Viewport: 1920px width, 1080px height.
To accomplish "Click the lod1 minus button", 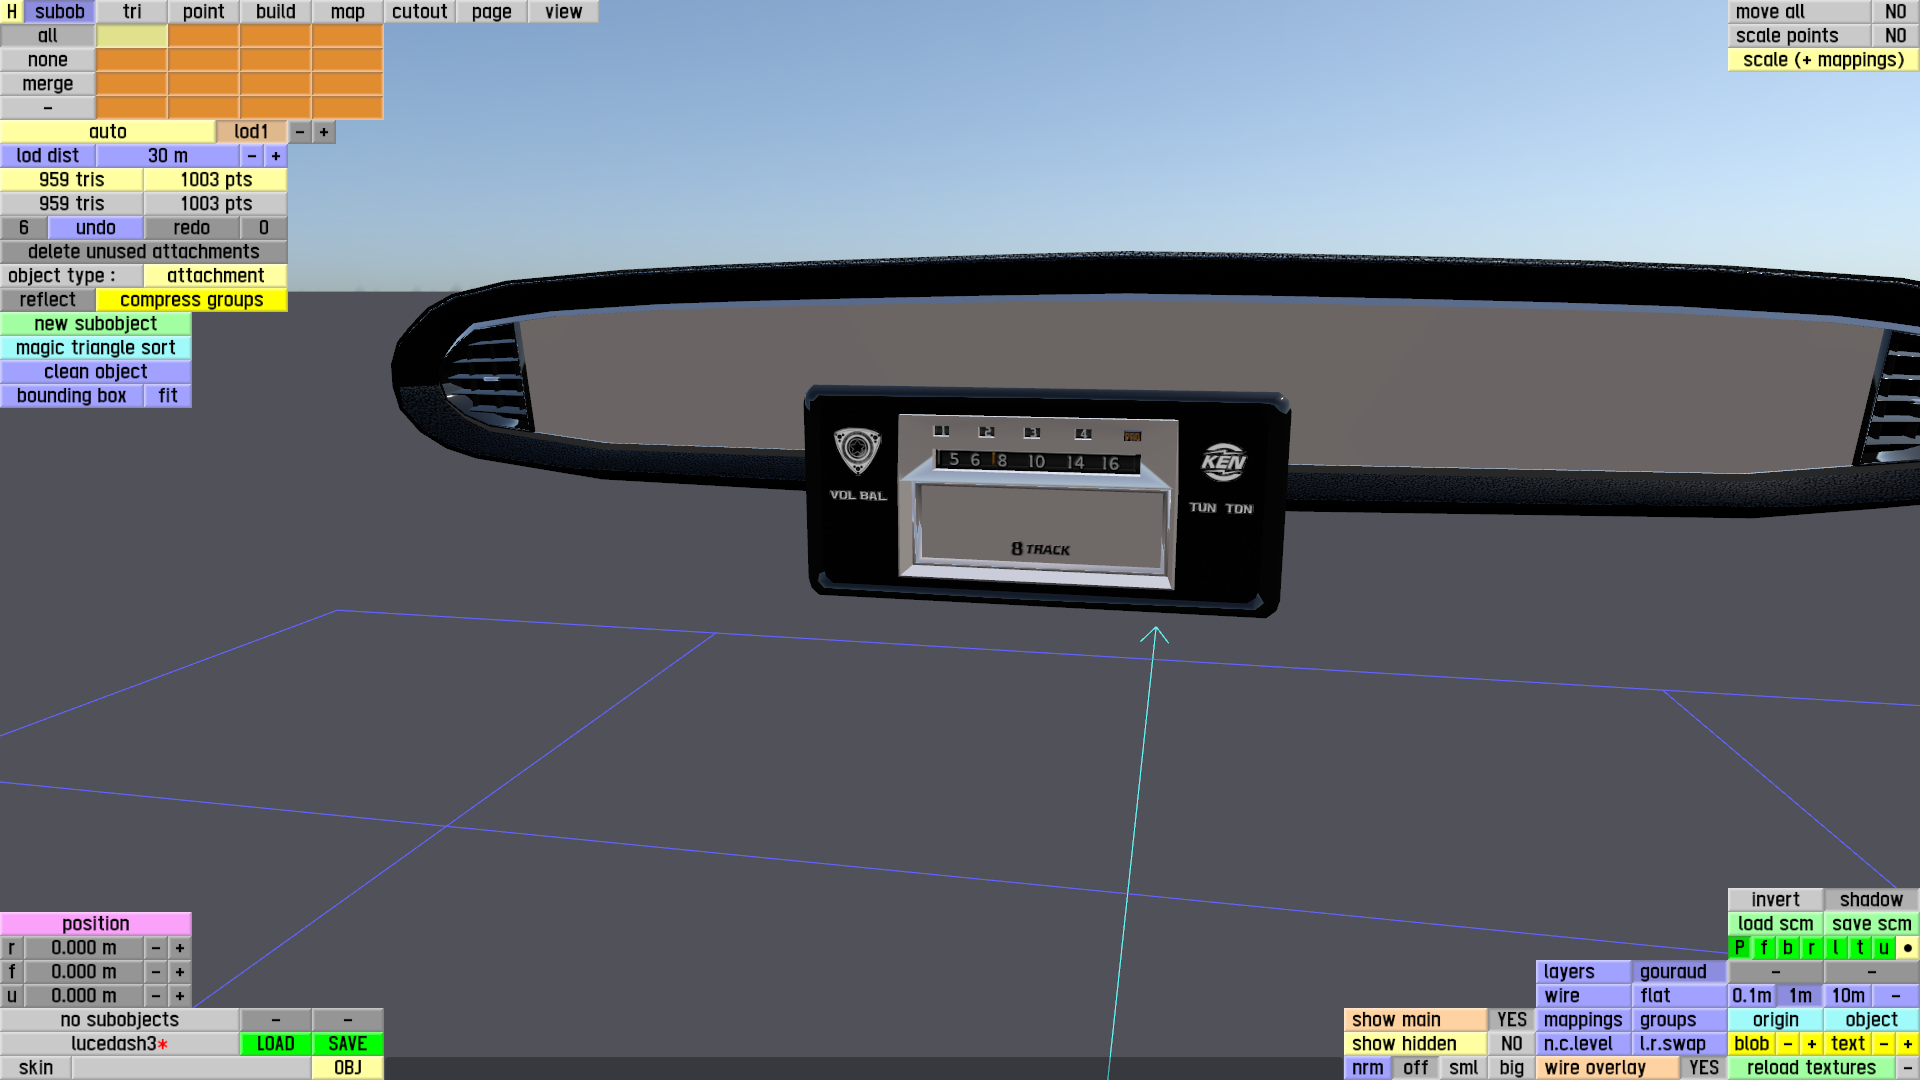I will tap(300, 132).
